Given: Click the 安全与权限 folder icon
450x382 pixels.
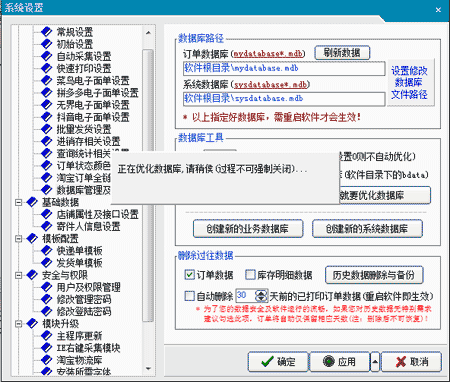Looking at the screenshot, I should 32,275.
